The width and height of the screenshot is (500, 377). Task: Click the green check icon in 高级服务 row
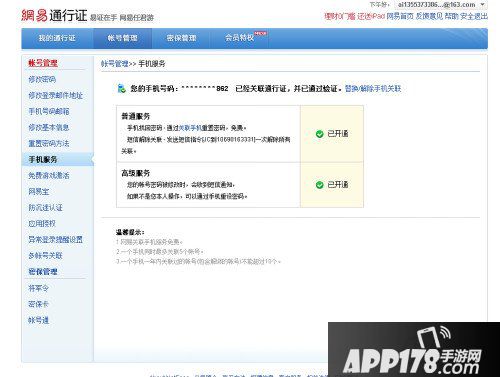point(319,185)
